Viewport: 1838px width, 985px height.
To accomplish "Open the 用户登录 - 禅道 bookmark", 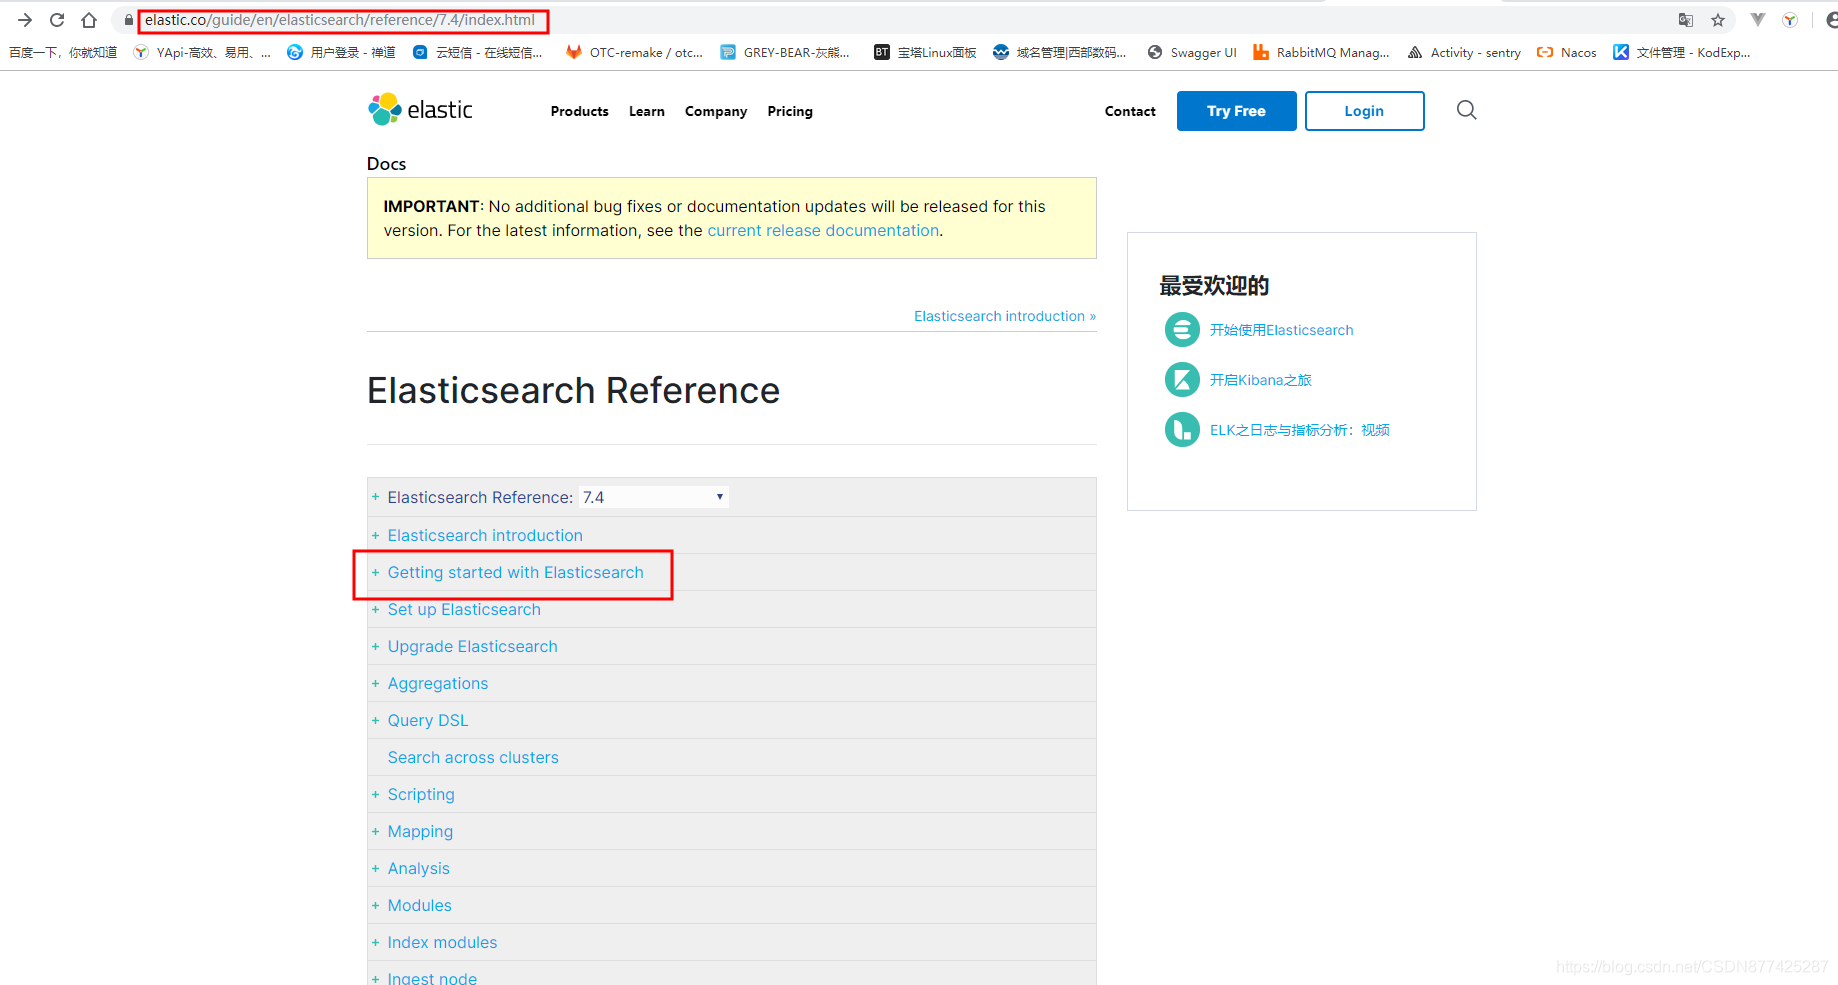I will tap(341, 52).
